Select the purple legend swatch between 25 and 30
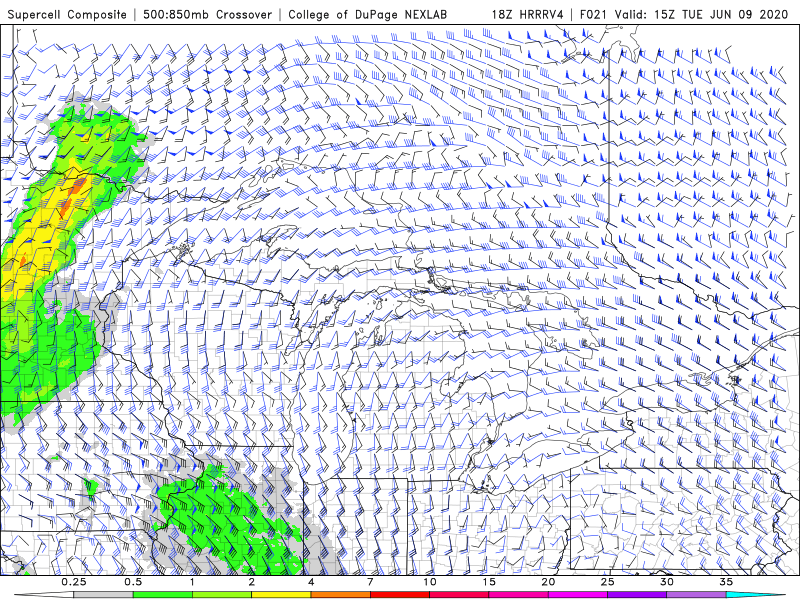This screenshot has height=600, width=800. [x=637, y=595]
